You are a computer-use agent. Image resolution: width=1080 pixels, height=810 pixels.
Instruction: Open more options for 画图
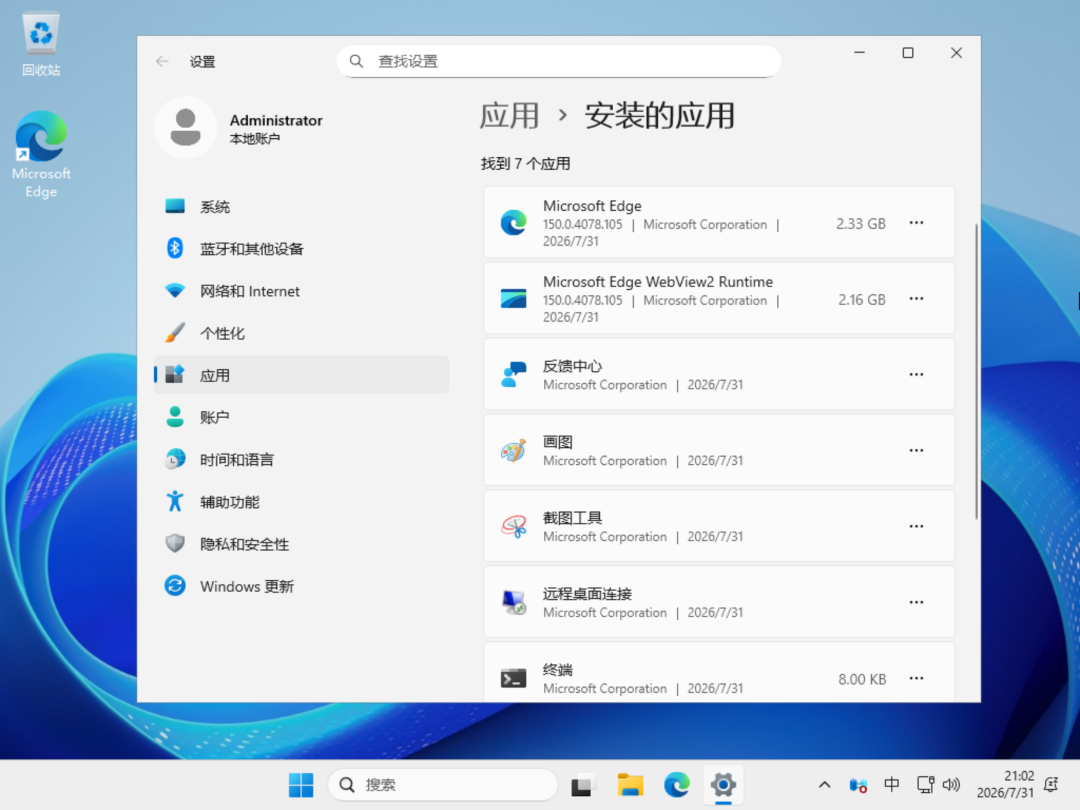[916, 450]
